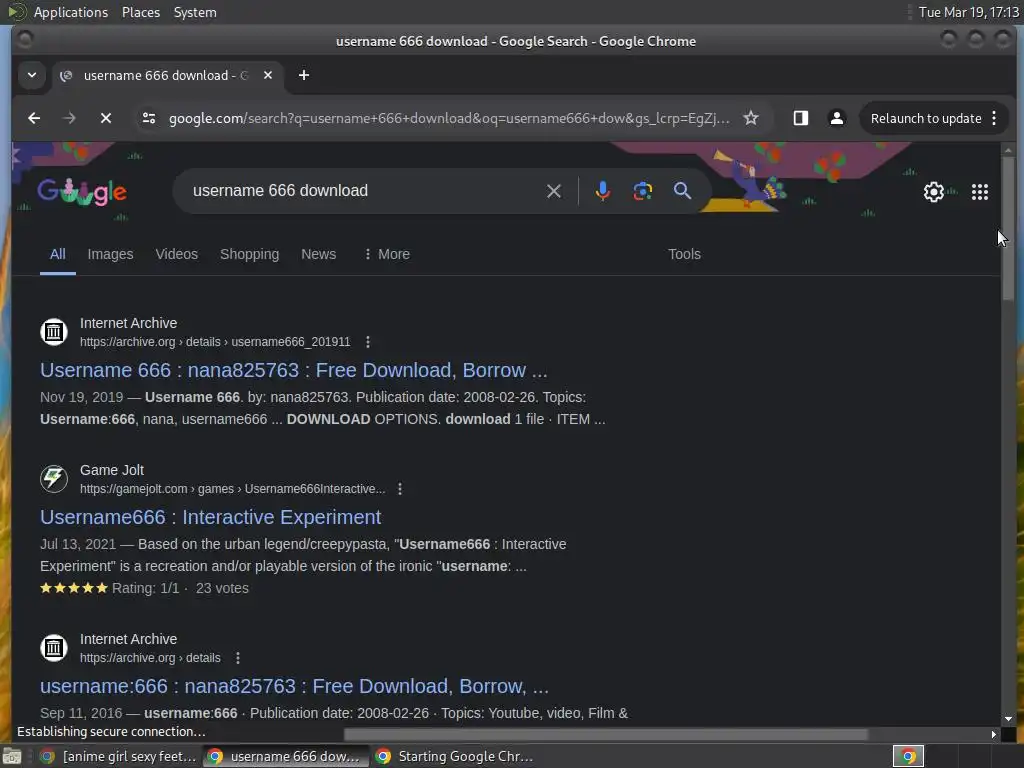1024x768 pixels.
Task: Start a voice search with the microphone
Action: coord(603,191)
